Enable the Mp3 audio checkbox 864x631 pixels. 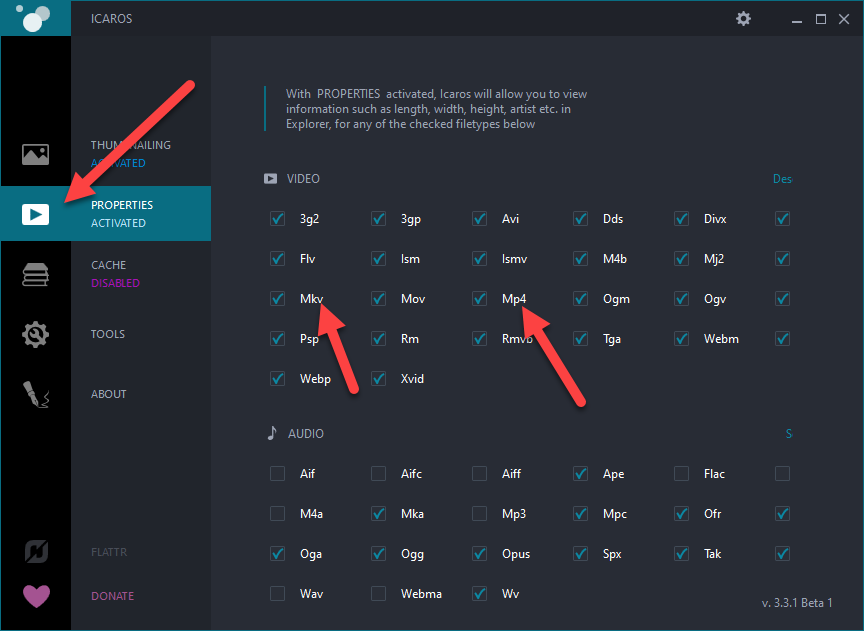(480, 514)
